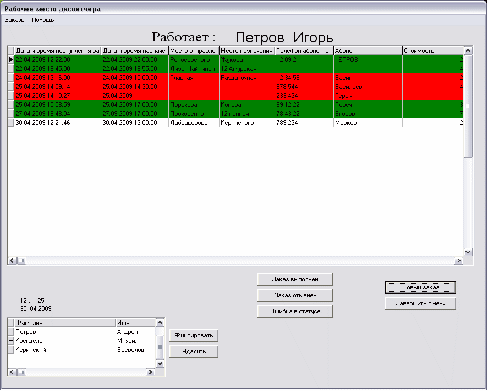Click the second date column header in orders grid
Viewport: 488px width, 391px height.
[x=135, y=51]
